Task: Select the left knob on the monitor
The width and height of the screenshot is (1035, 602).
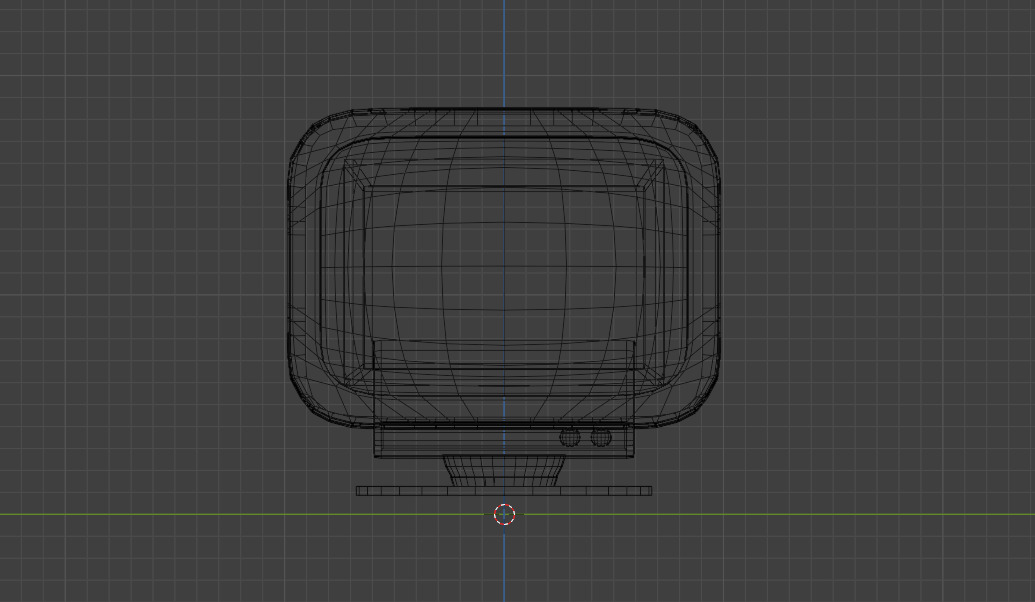Action: [570, 437]
